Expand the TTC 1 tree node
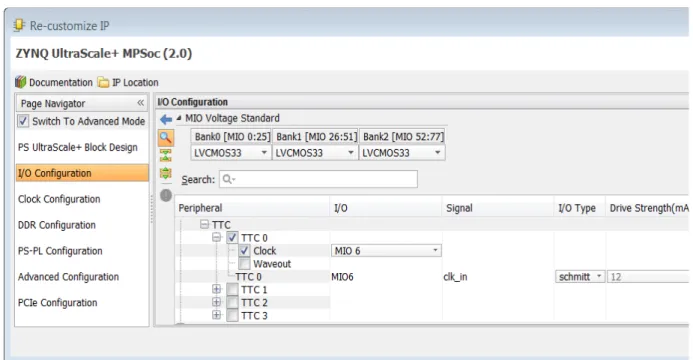Screen dimensions: 693x360 (216, 289)
